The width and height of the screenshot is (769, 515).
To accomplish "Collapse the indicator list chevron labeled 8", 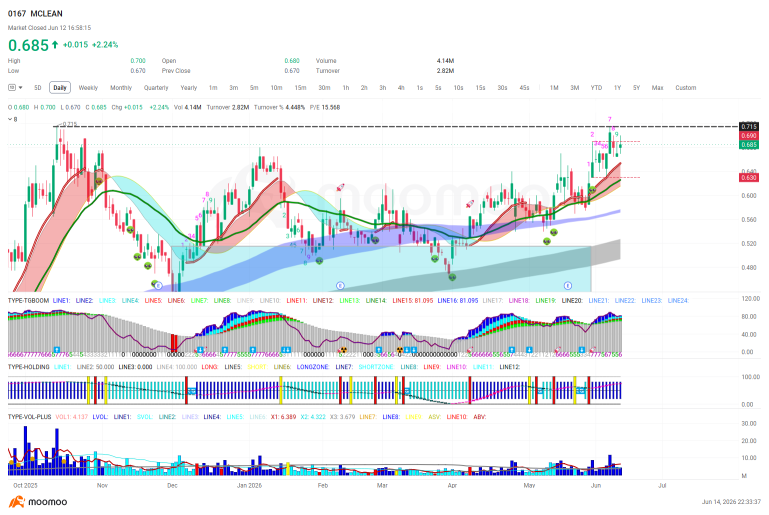I will (x=10, y=119).
